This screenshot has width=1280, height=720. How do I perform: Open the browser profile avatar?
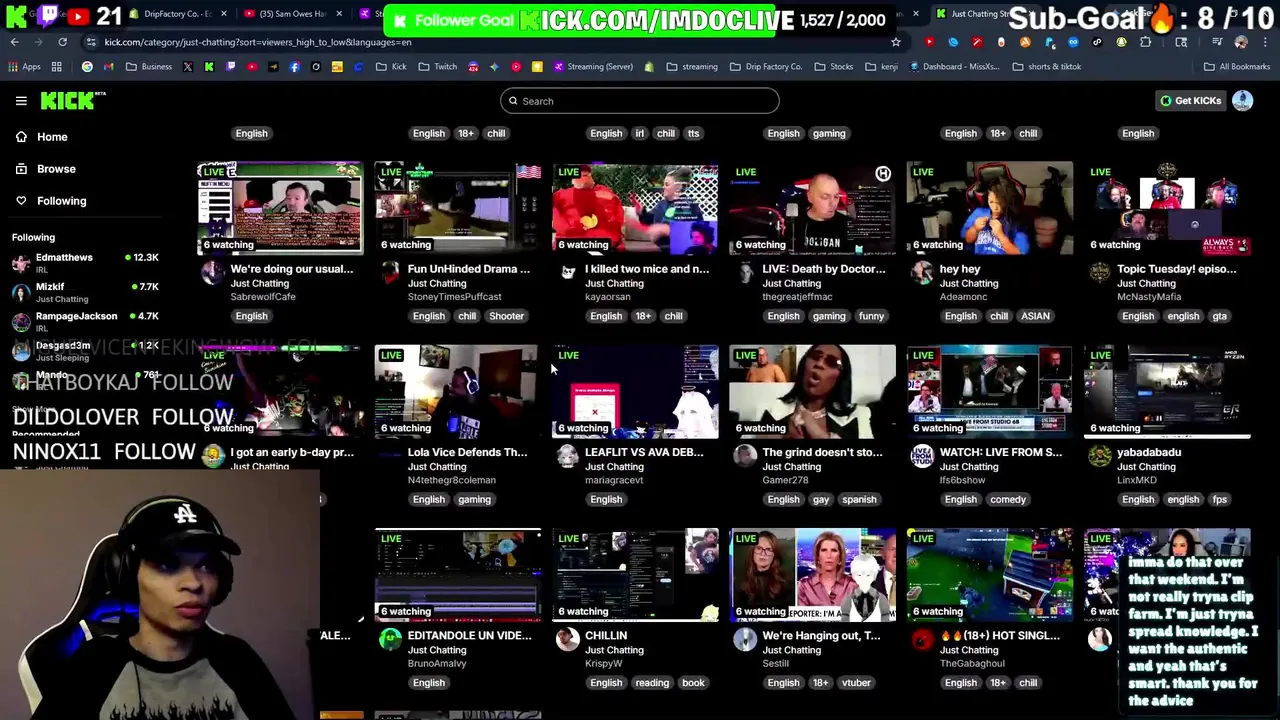click(1241, 42)
